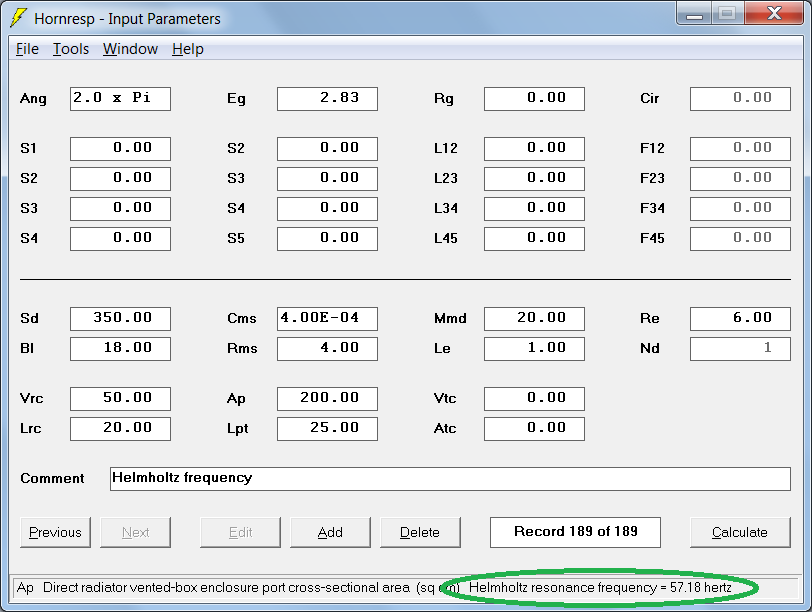Click the Nd field showing 1
Screen dimensions: 812x612
point(740,348)
